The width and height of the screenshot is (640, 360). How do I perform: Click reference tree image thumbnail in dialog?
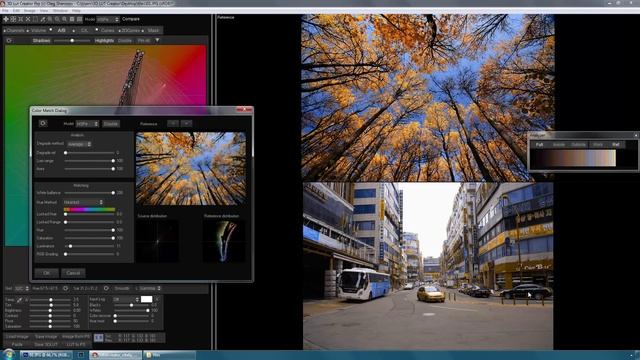pos(191,168)
